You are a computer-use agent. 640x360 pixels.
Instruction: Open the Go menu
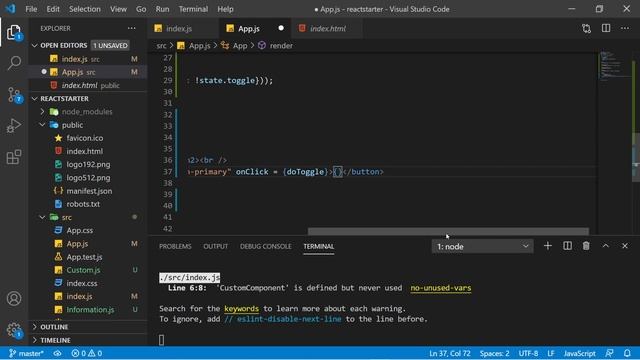141,9
